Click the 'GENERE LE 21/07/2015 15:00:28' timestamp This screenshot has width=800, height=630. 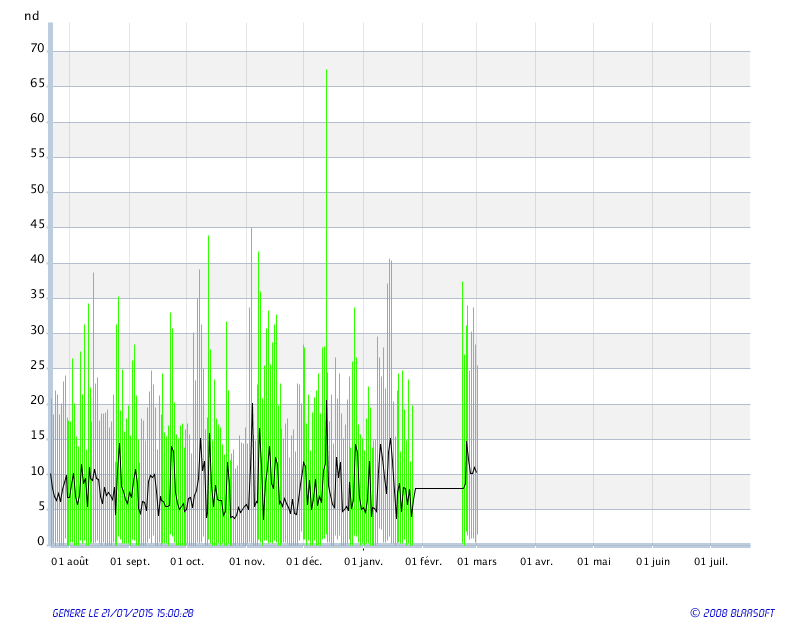tap(123, 613)
